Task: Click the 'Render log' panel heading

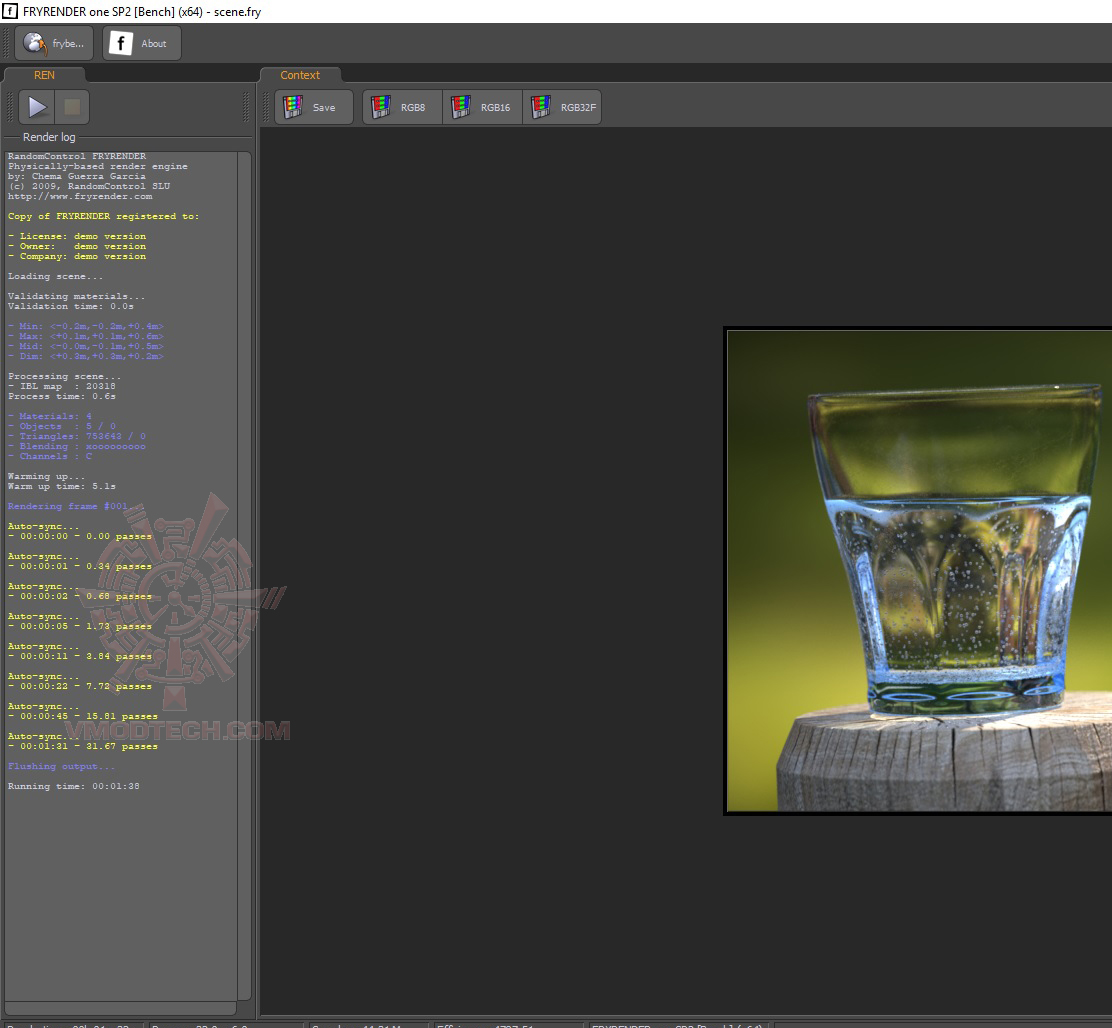Action: pos(49,137)
